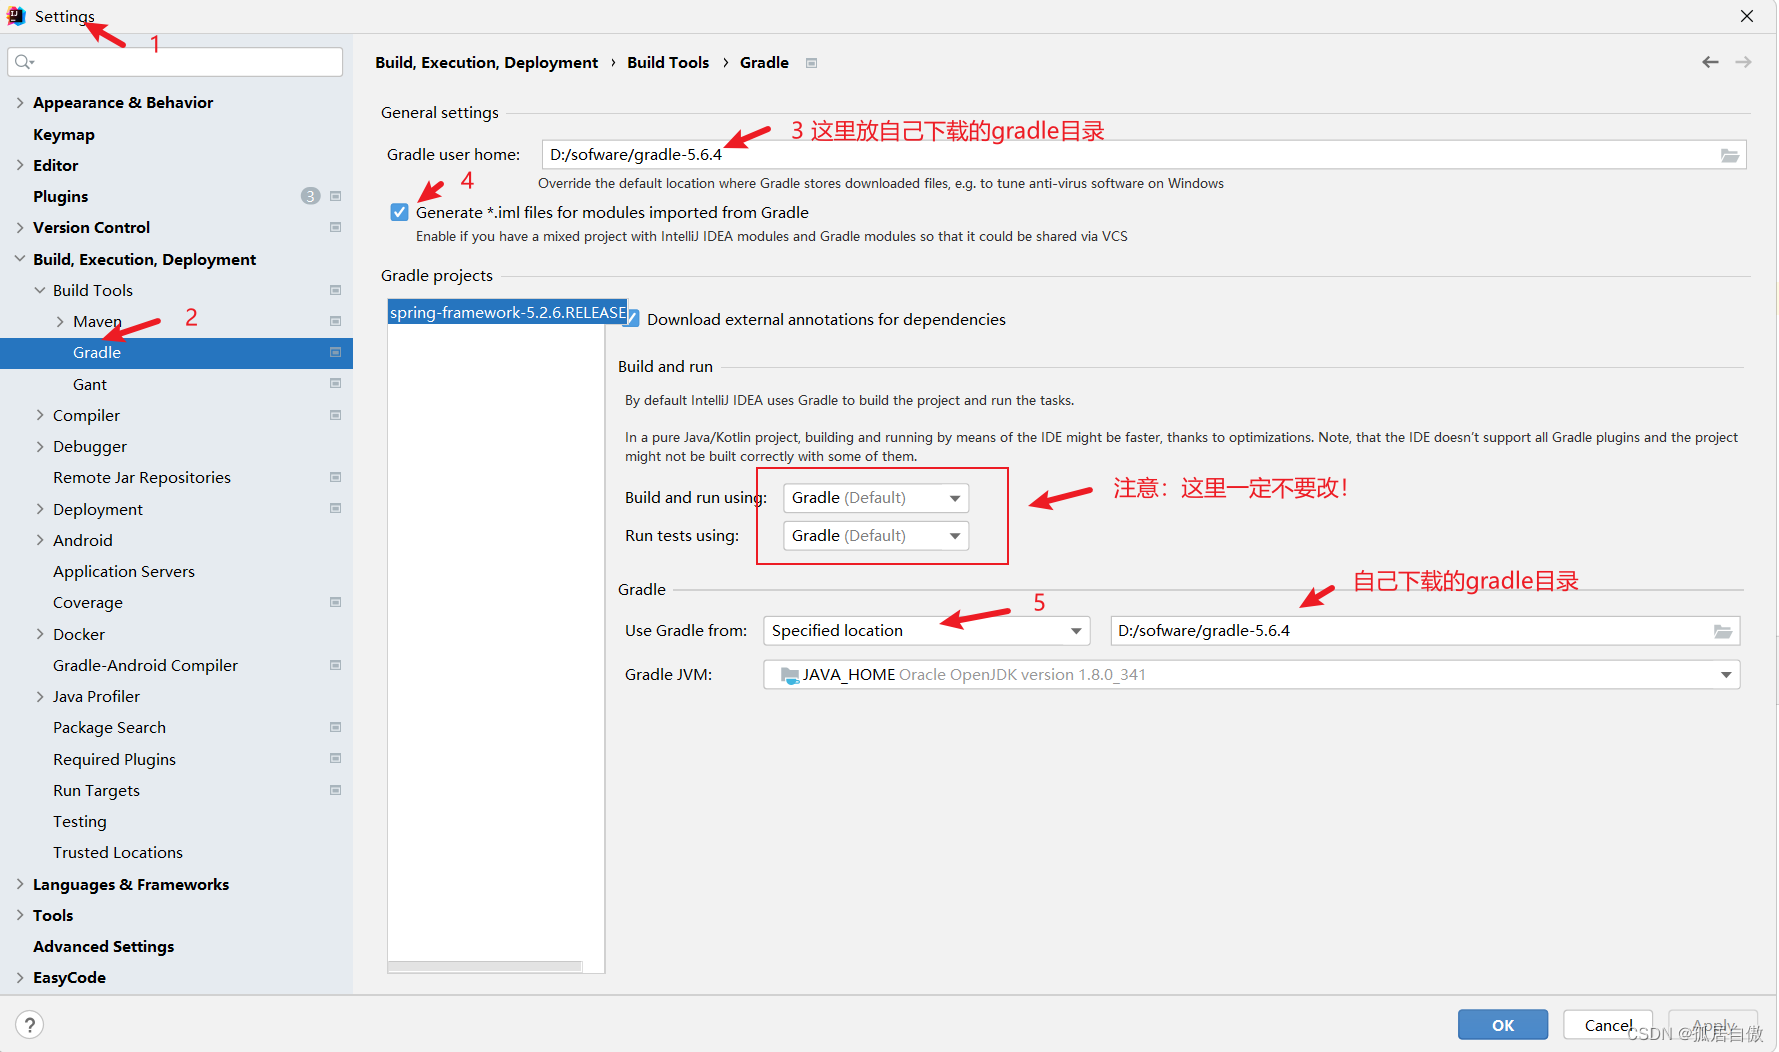Viewport: 1779px width, 1052px height.
Task: Select Keymap in settings tree
Action: [64, 134]
